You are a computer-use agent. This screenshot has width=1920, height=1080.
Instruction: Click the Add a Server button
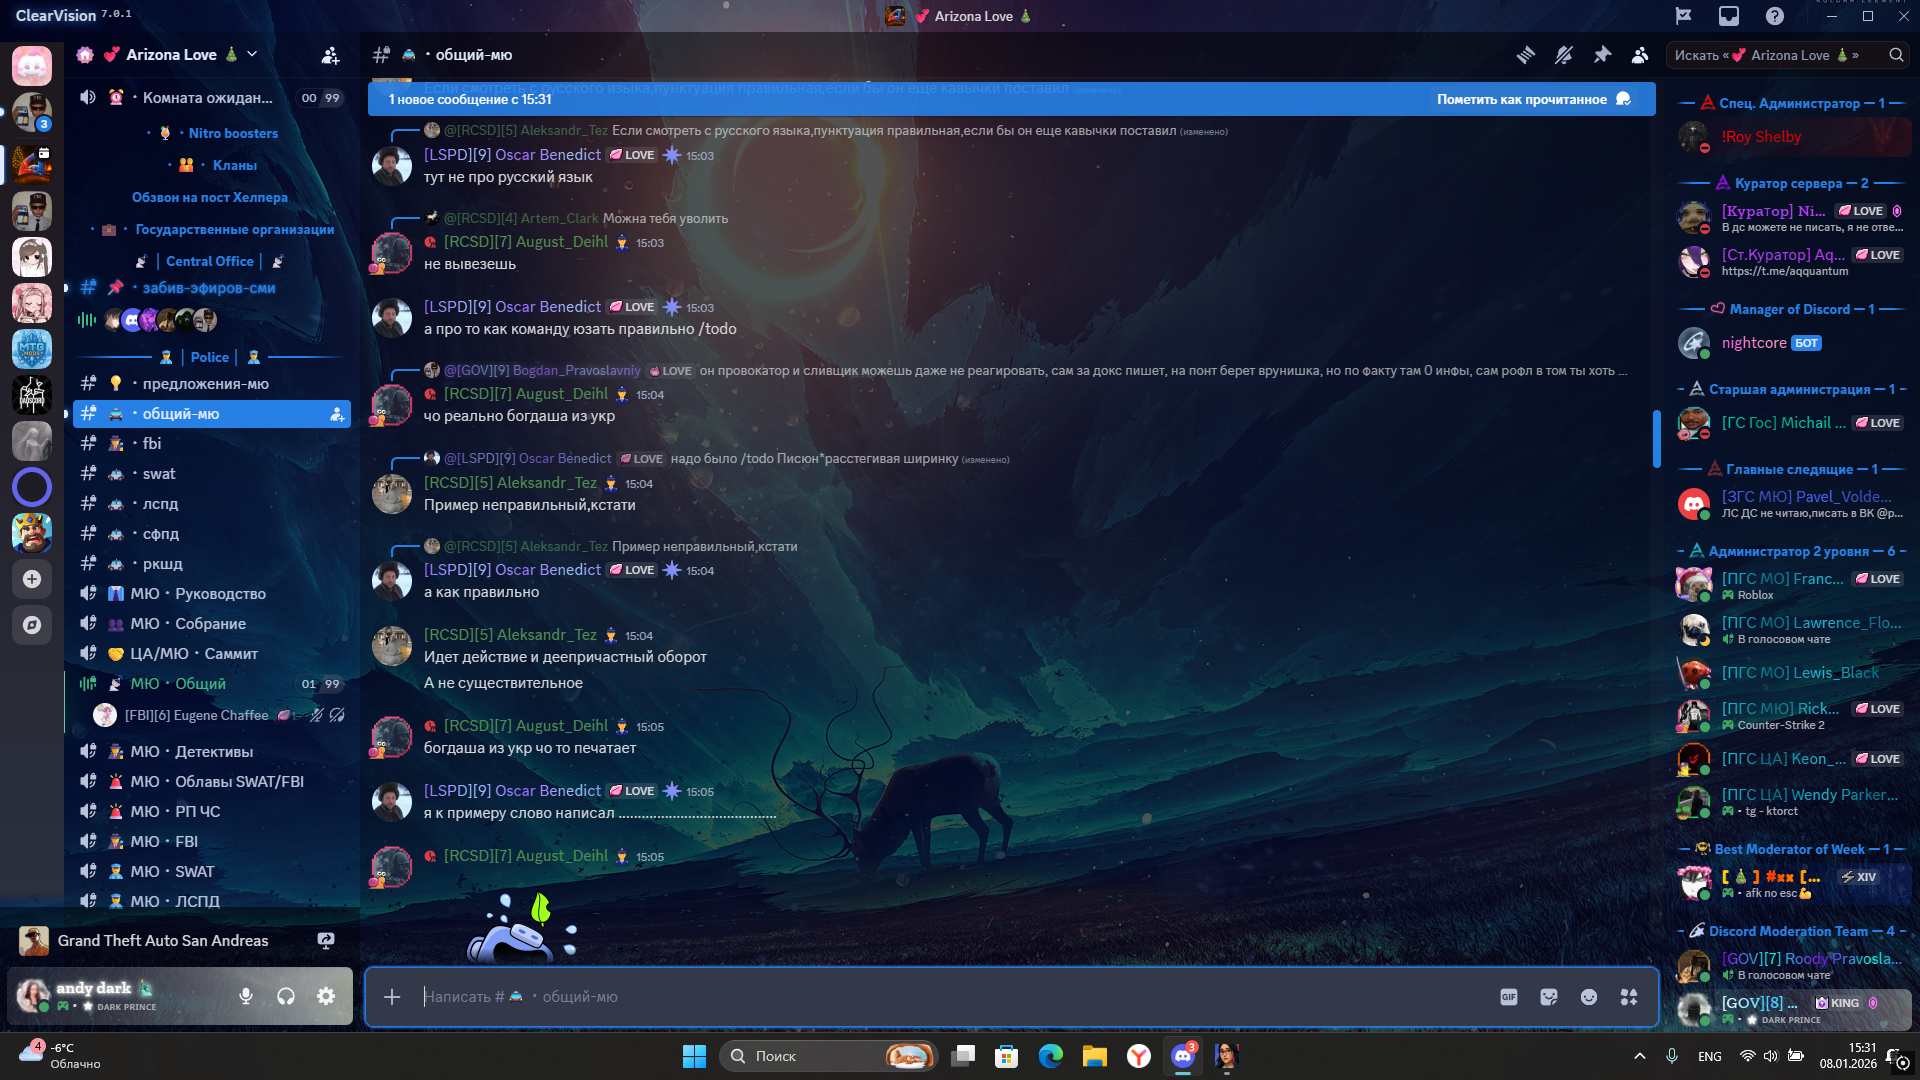pos(32,579)
